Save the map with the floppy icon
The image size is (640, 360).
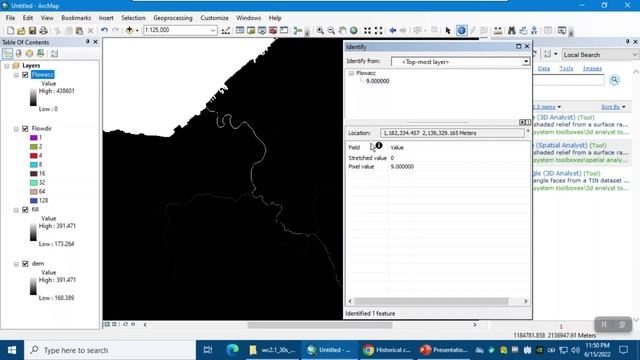point(32,31)
